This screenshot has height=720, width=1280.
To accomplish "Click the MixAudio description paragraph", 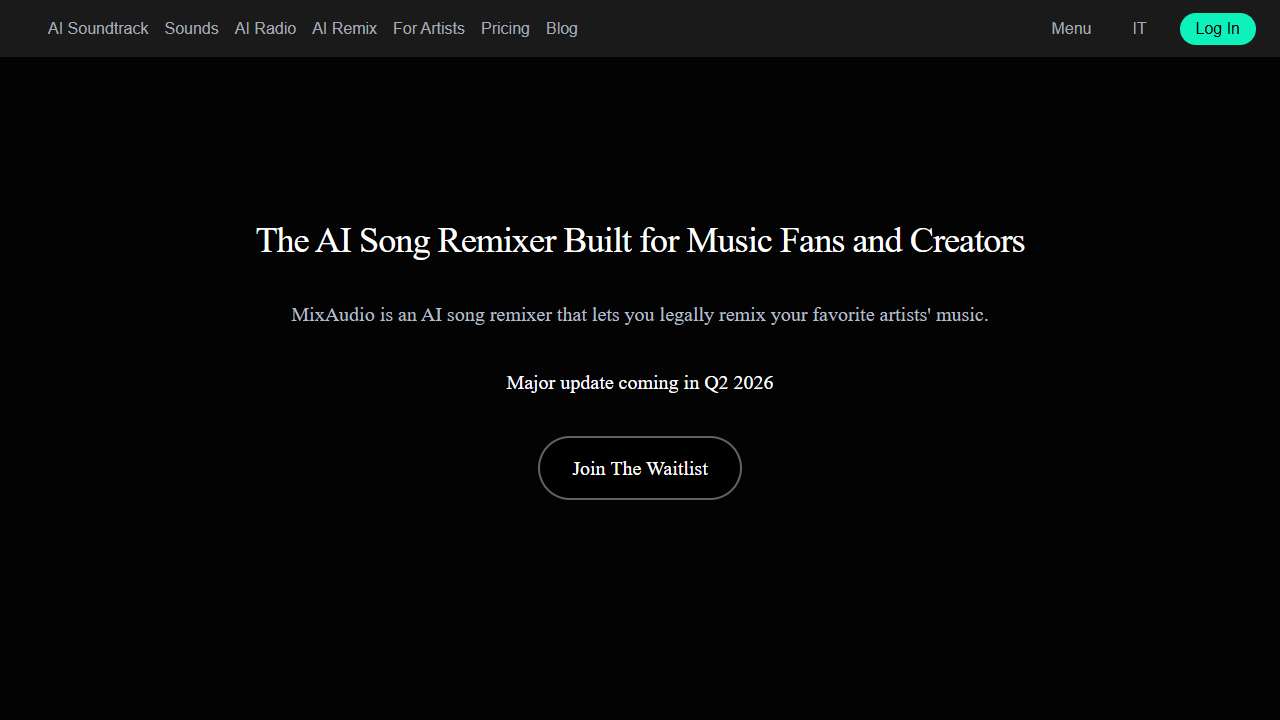I will click(640, 315).
